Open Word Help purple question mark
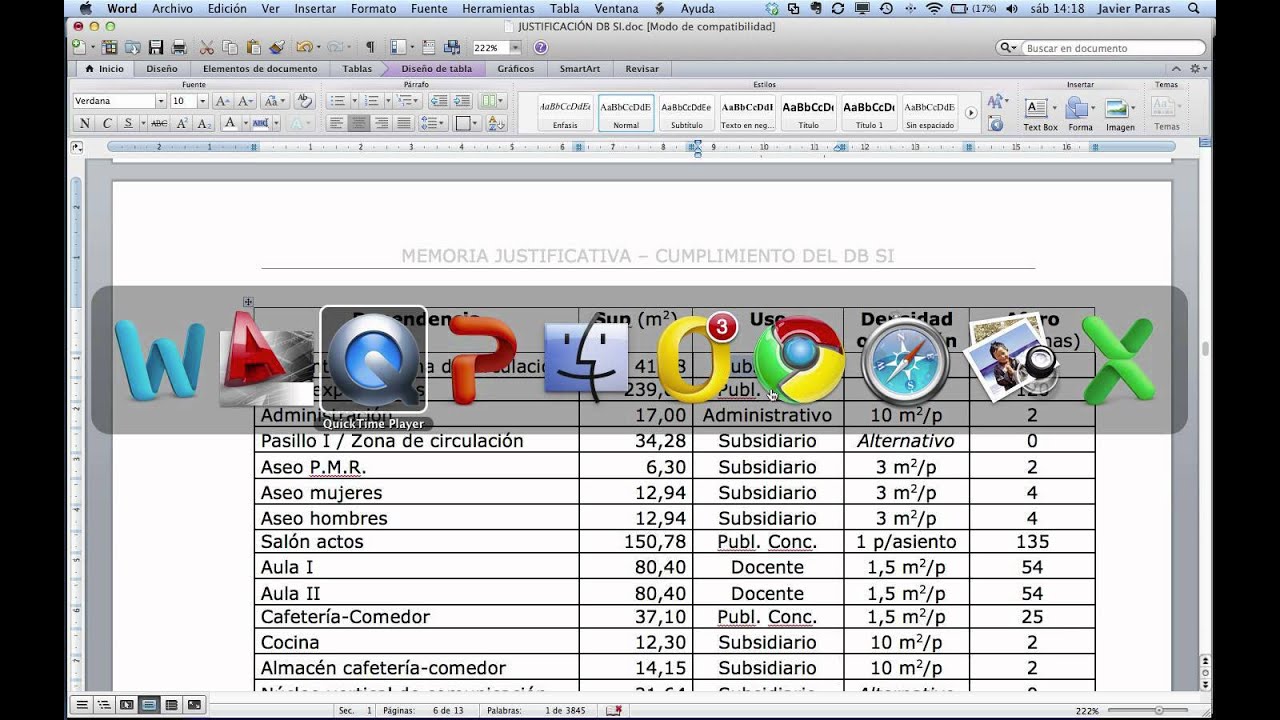 pos(541,47)
